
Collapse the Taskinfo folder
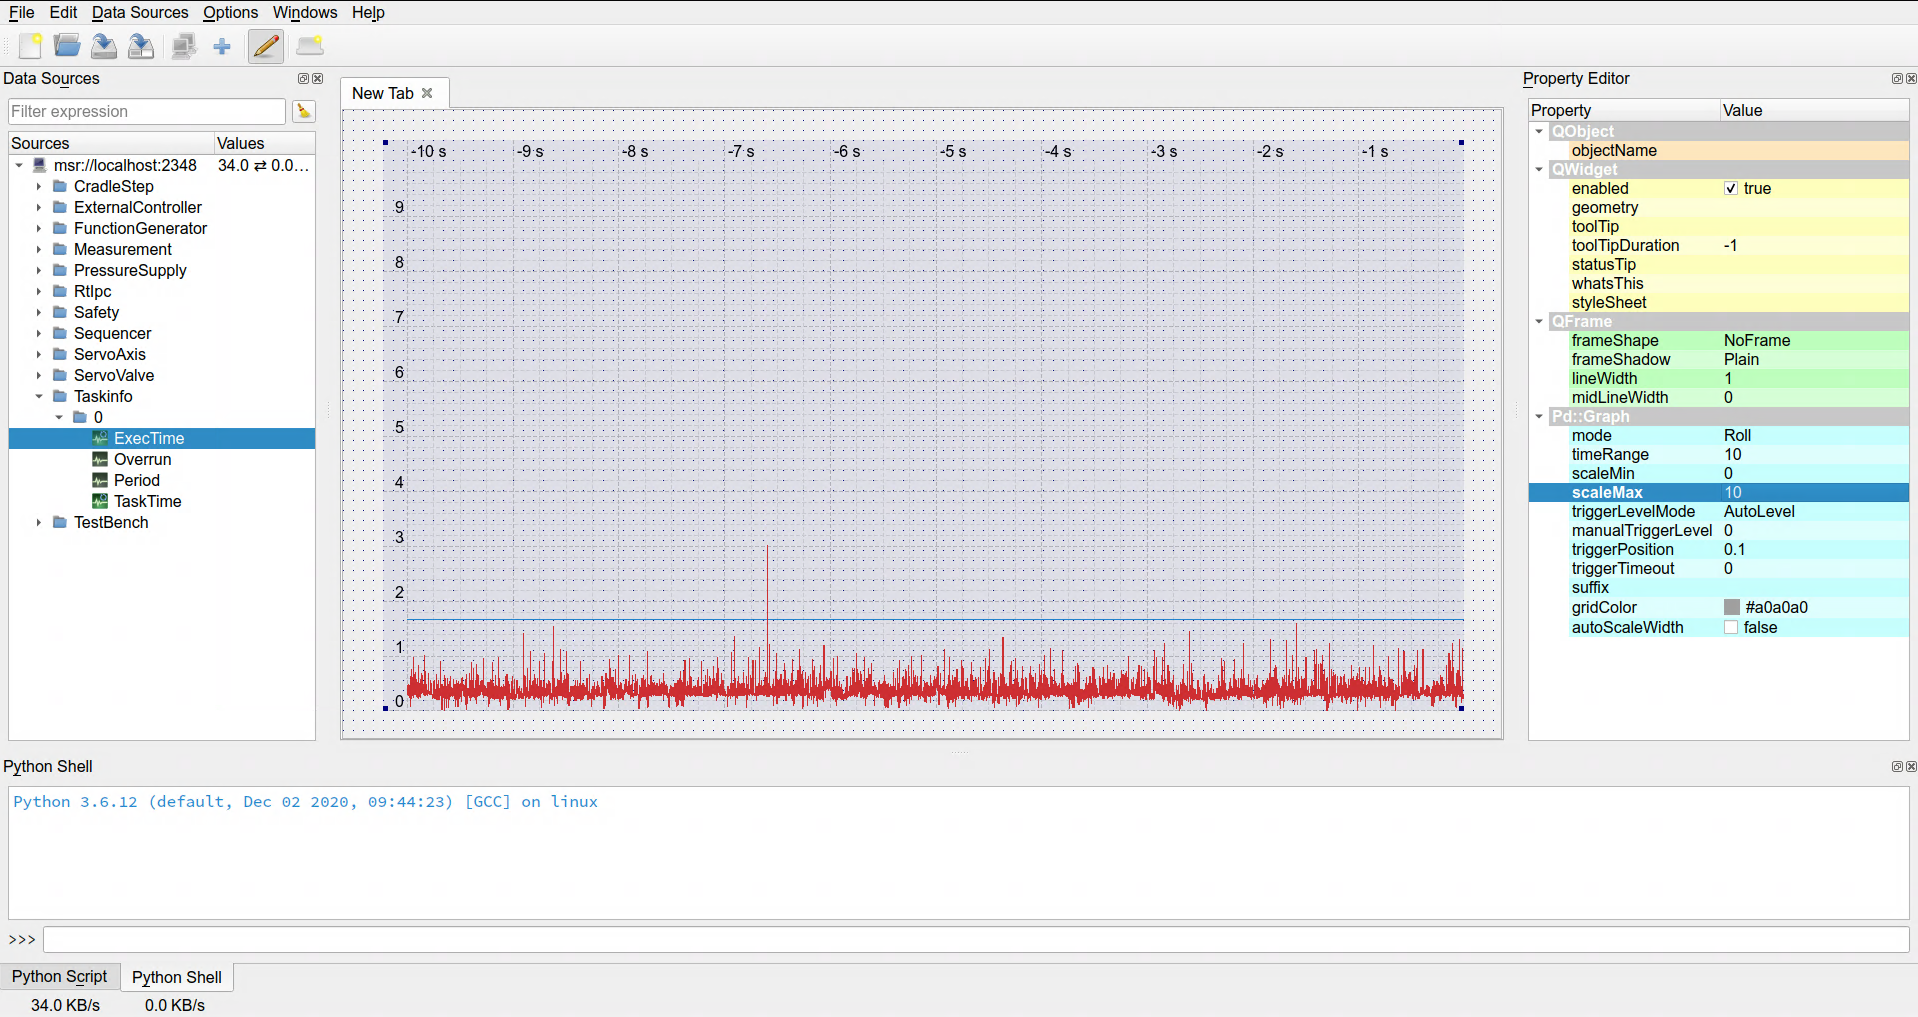click(39, 396)
